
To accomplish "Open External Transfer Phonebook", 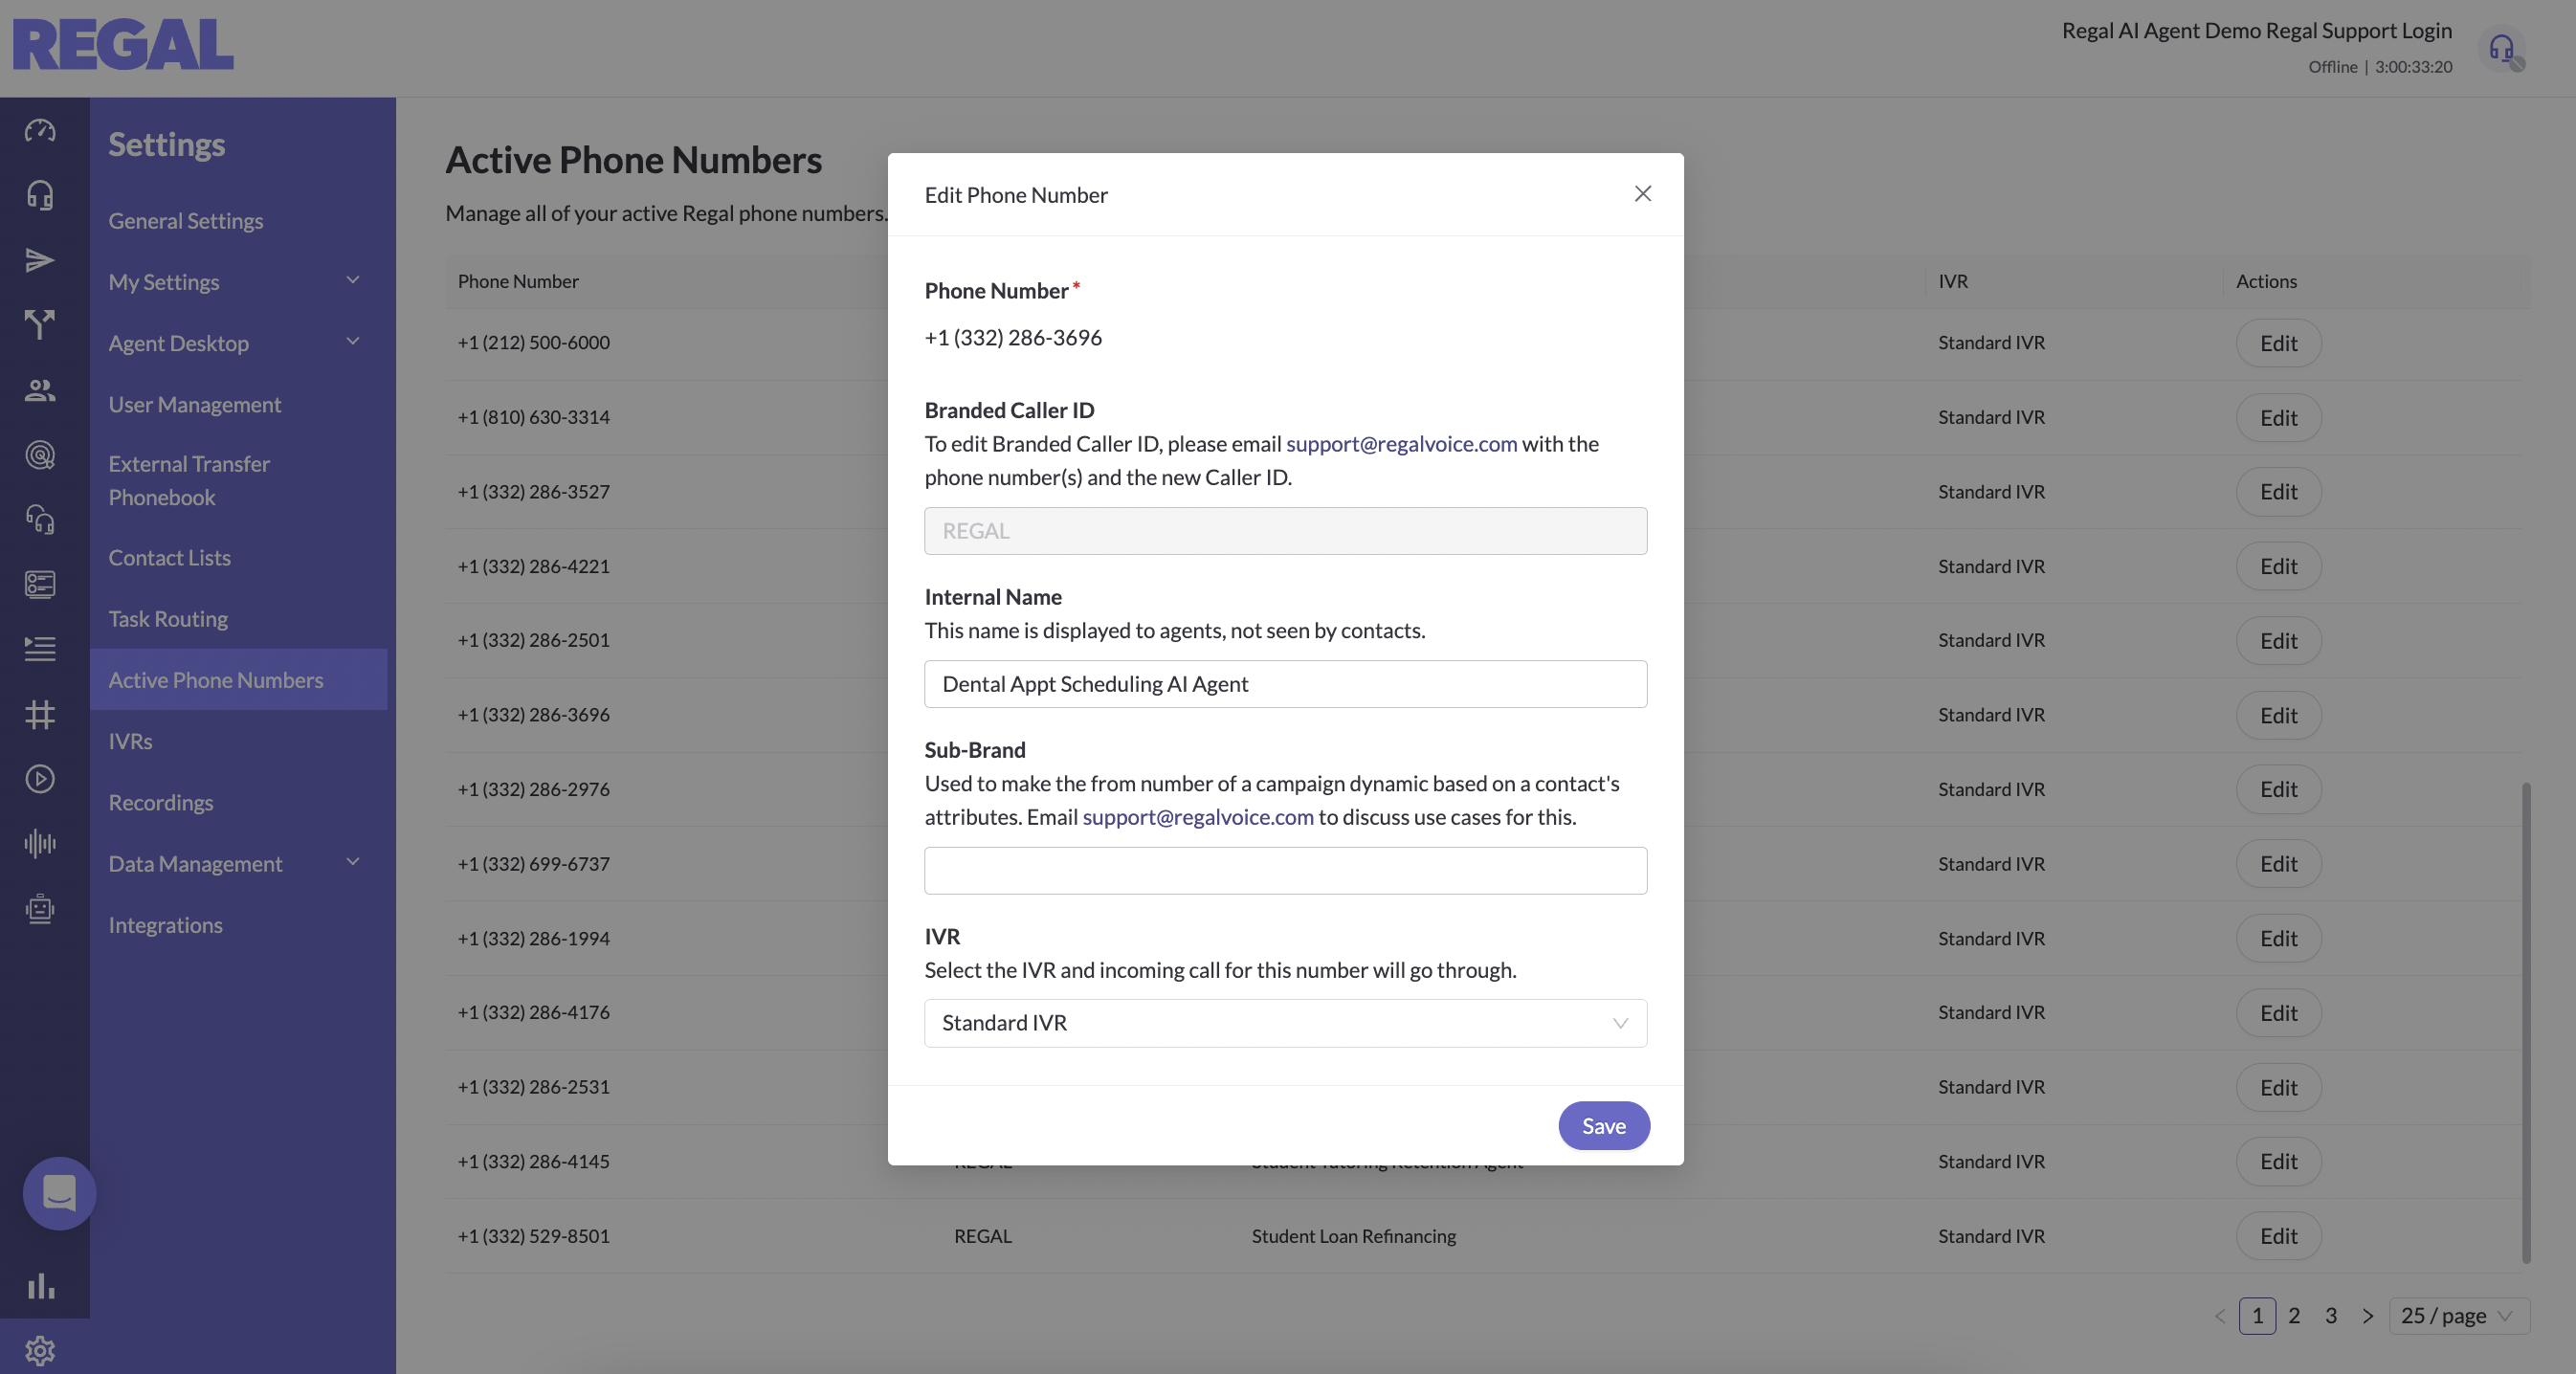I will point(189,481).
